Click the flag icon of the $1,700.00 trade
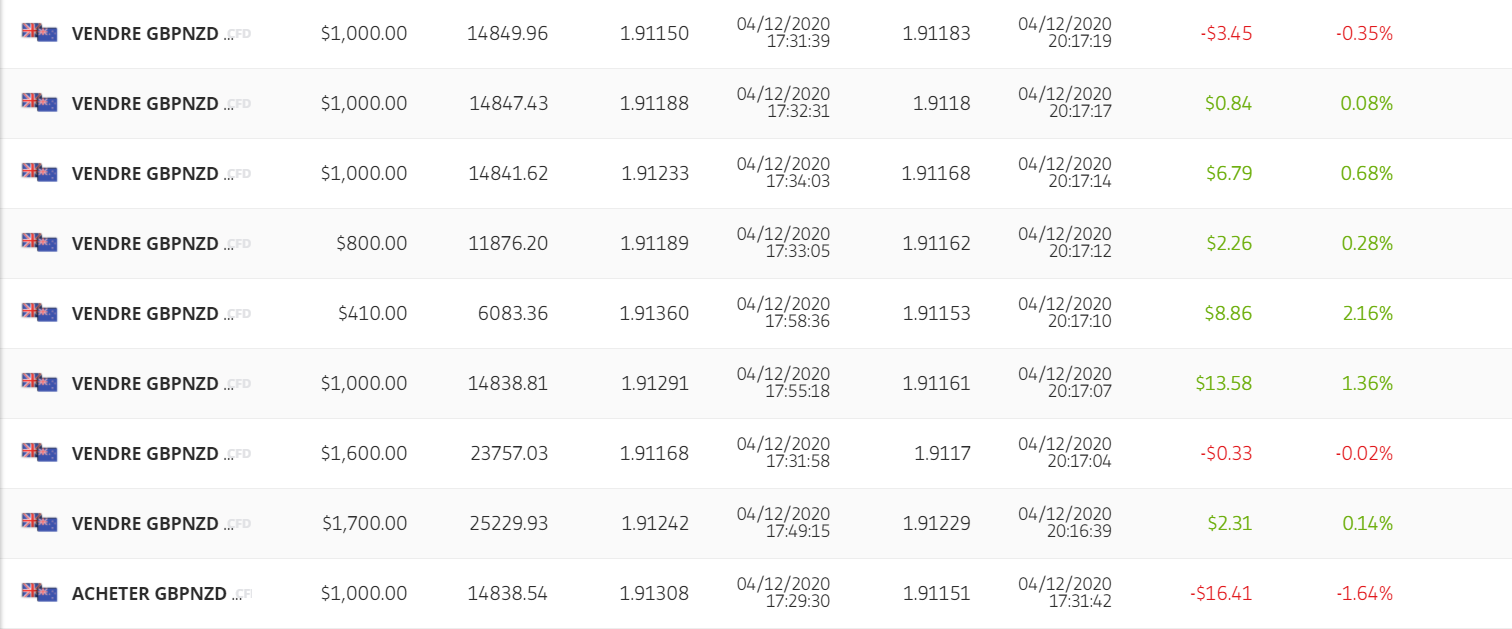 pos(40,522)
